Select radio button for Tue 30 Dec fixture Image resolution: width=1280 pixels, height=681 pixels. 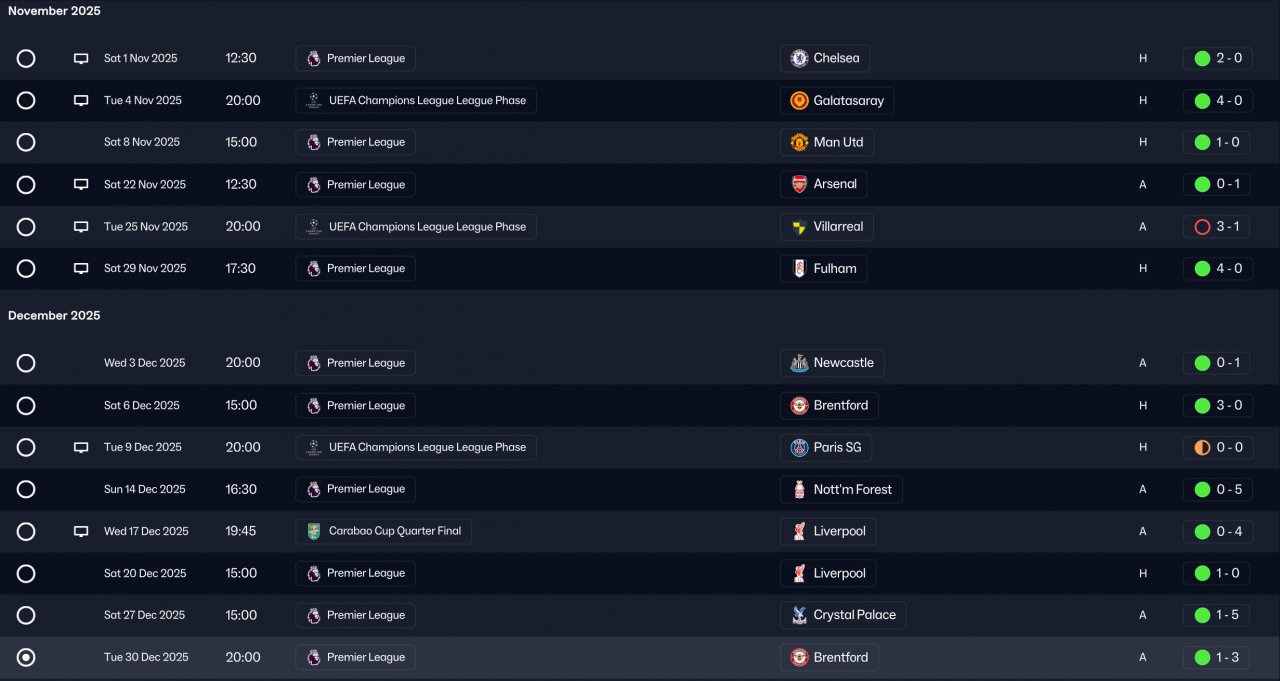pos(26,658)
